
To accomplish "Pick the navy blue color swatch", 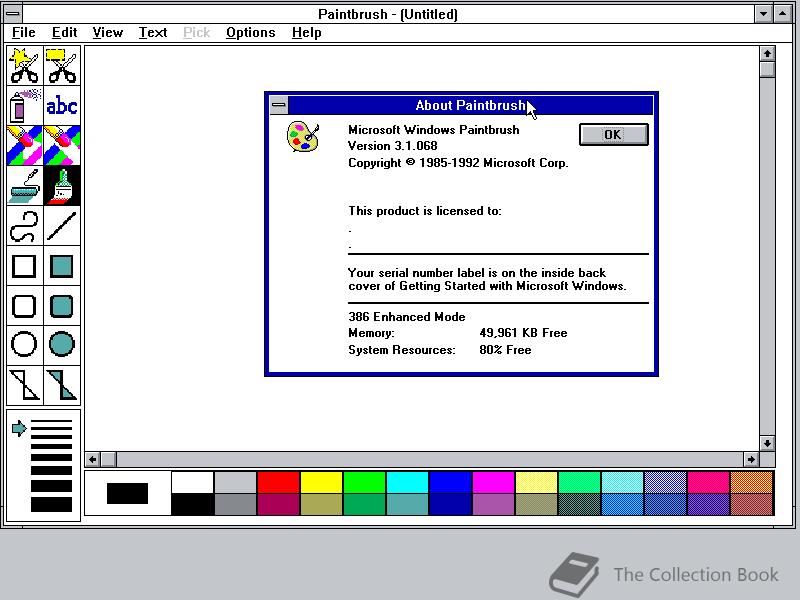I will click(x=450, y=505).
